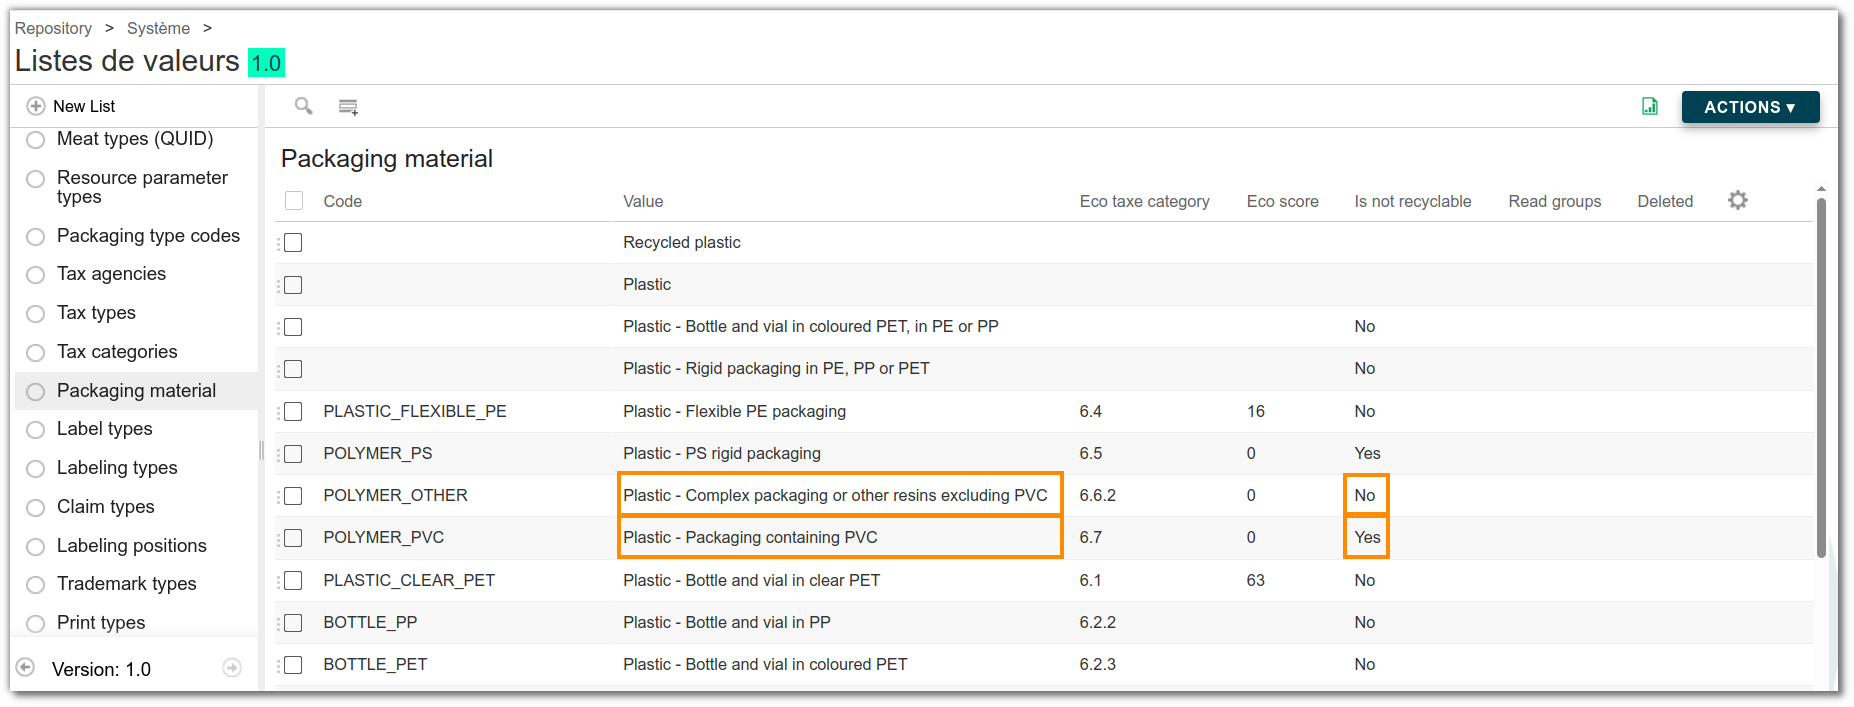1854x707 pixels.
Task: Navigate to Repository breadcrumb link
Action: pos(53,28)
